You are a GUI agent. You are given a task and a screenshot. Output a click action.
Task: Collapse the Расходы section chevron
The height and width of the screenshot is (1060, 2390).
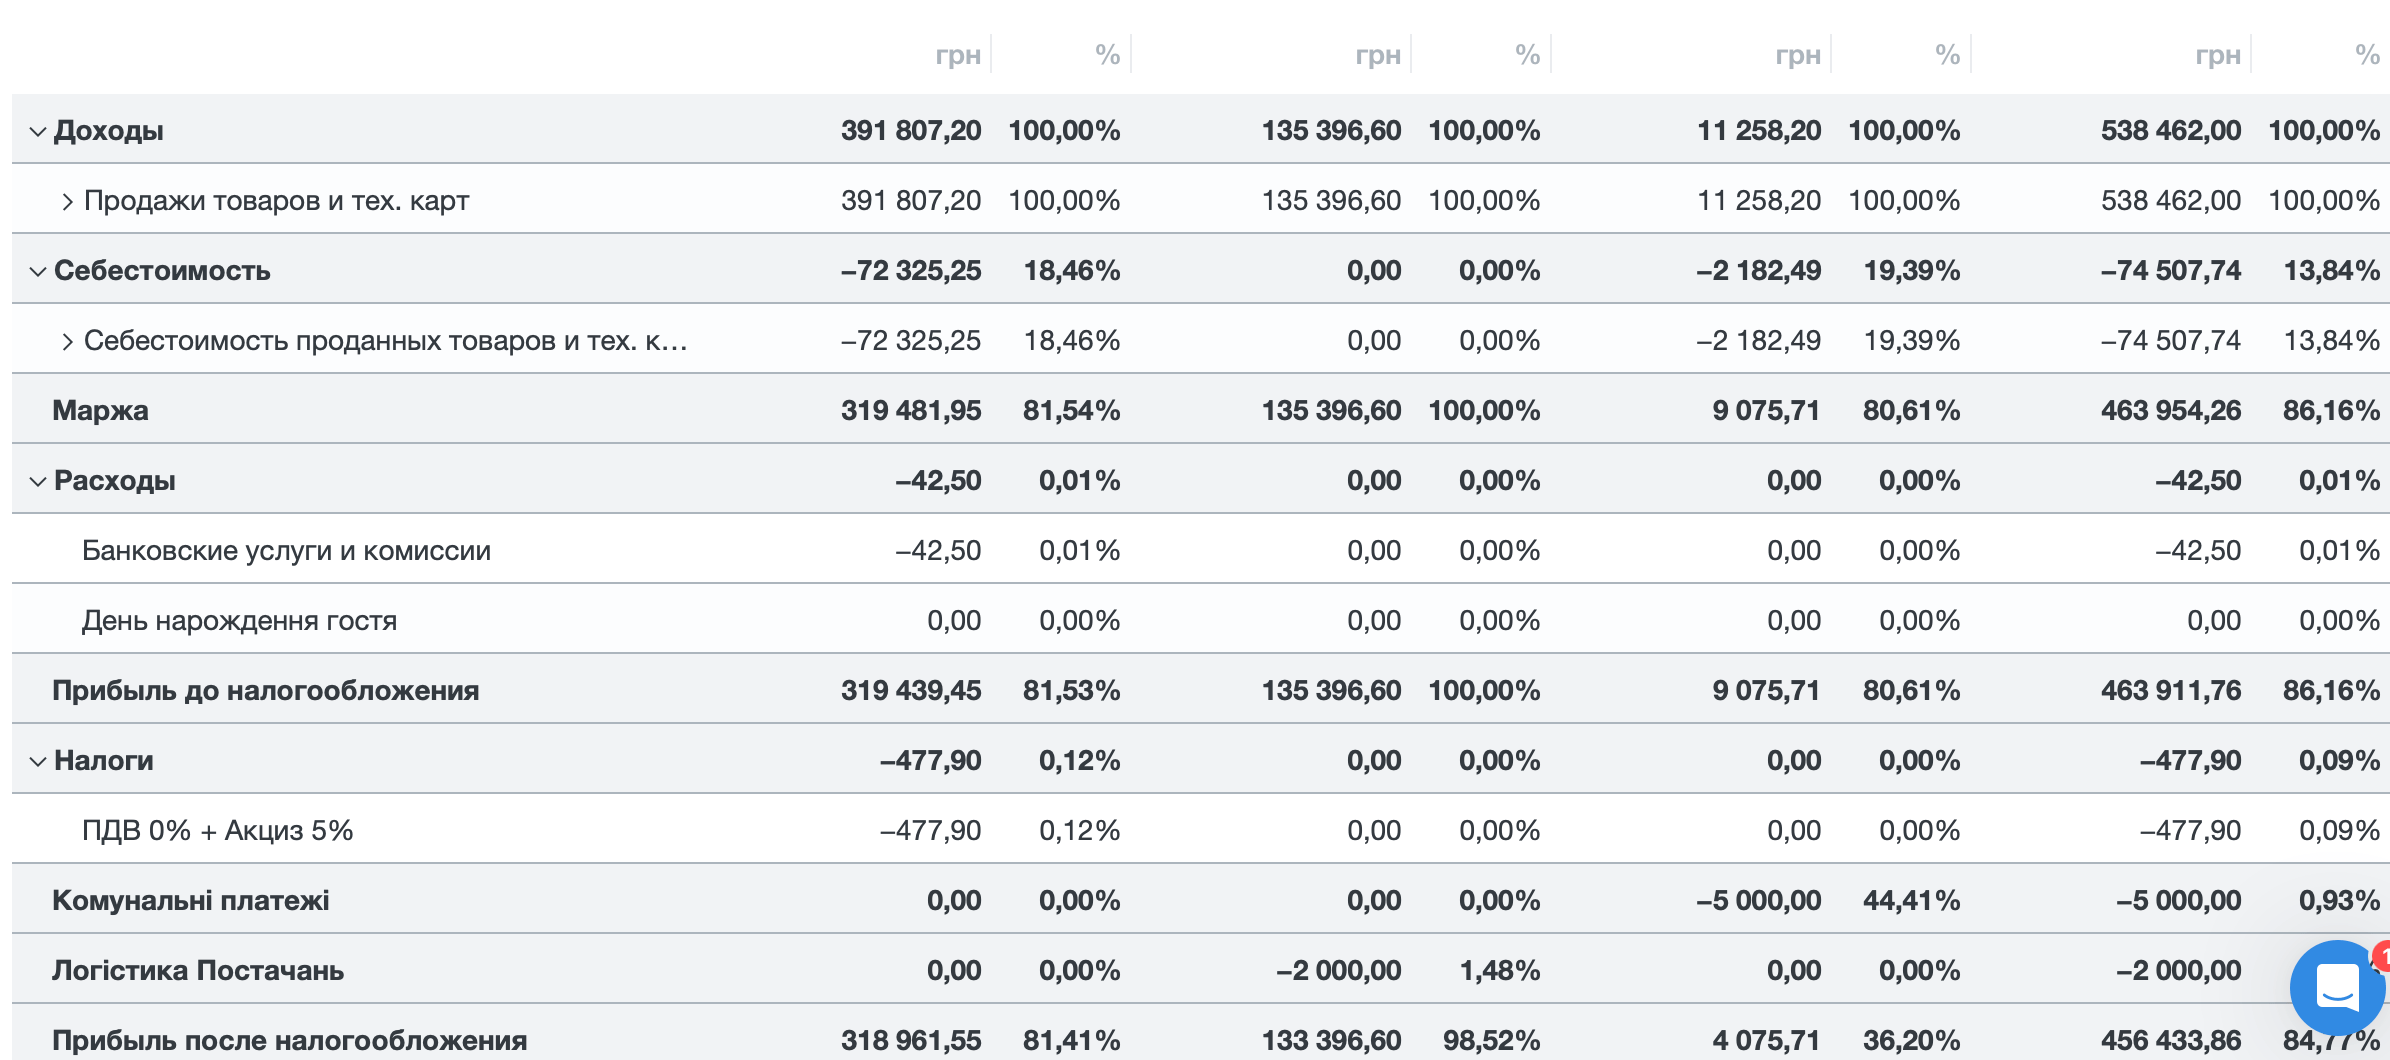[38, 481]
